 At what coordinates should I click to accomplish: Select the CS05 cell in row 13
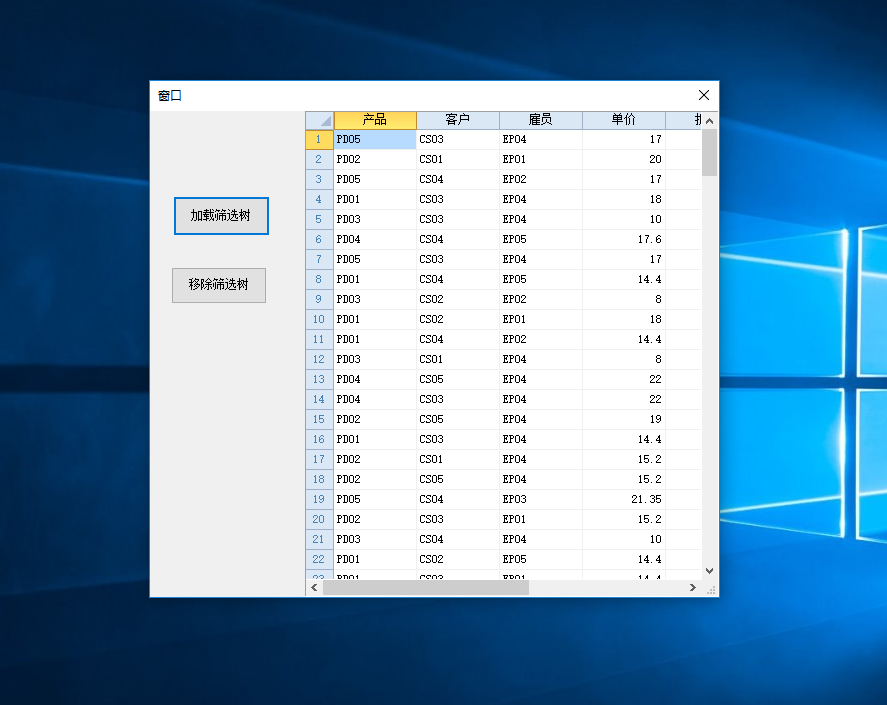point(458,380)
